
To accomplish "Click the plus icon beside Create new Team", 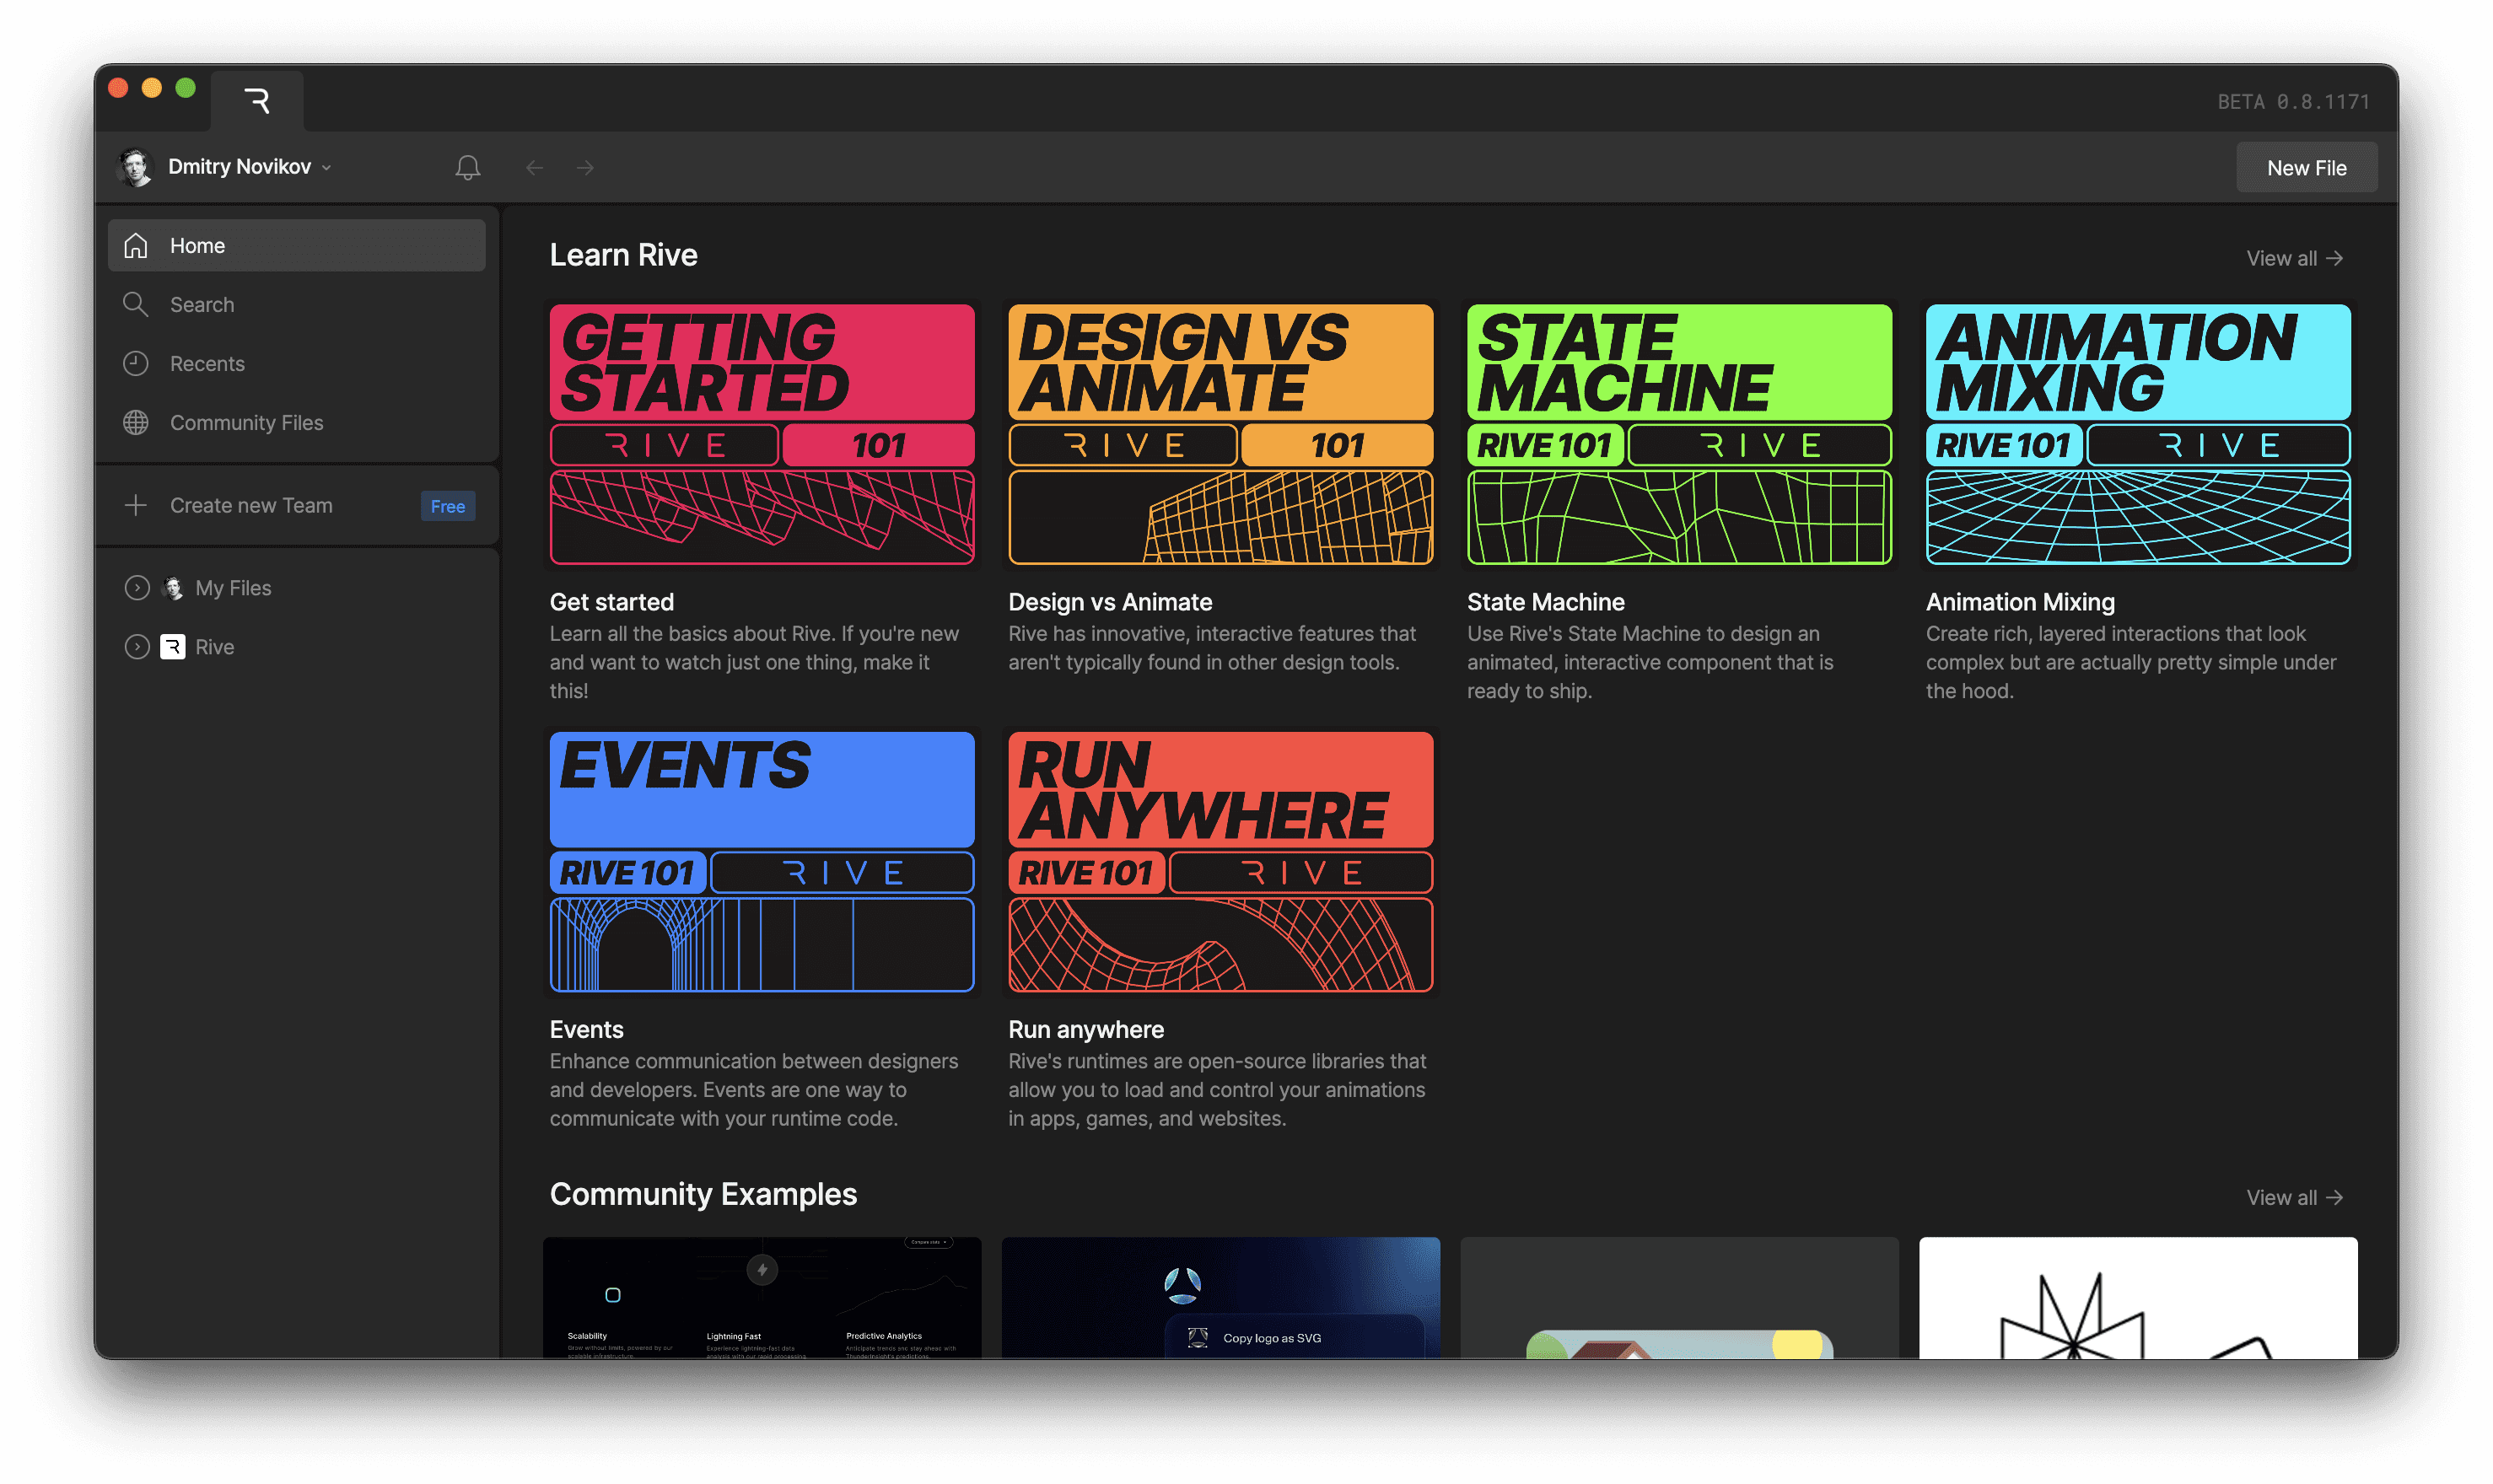I will click(x=135, y=505).
